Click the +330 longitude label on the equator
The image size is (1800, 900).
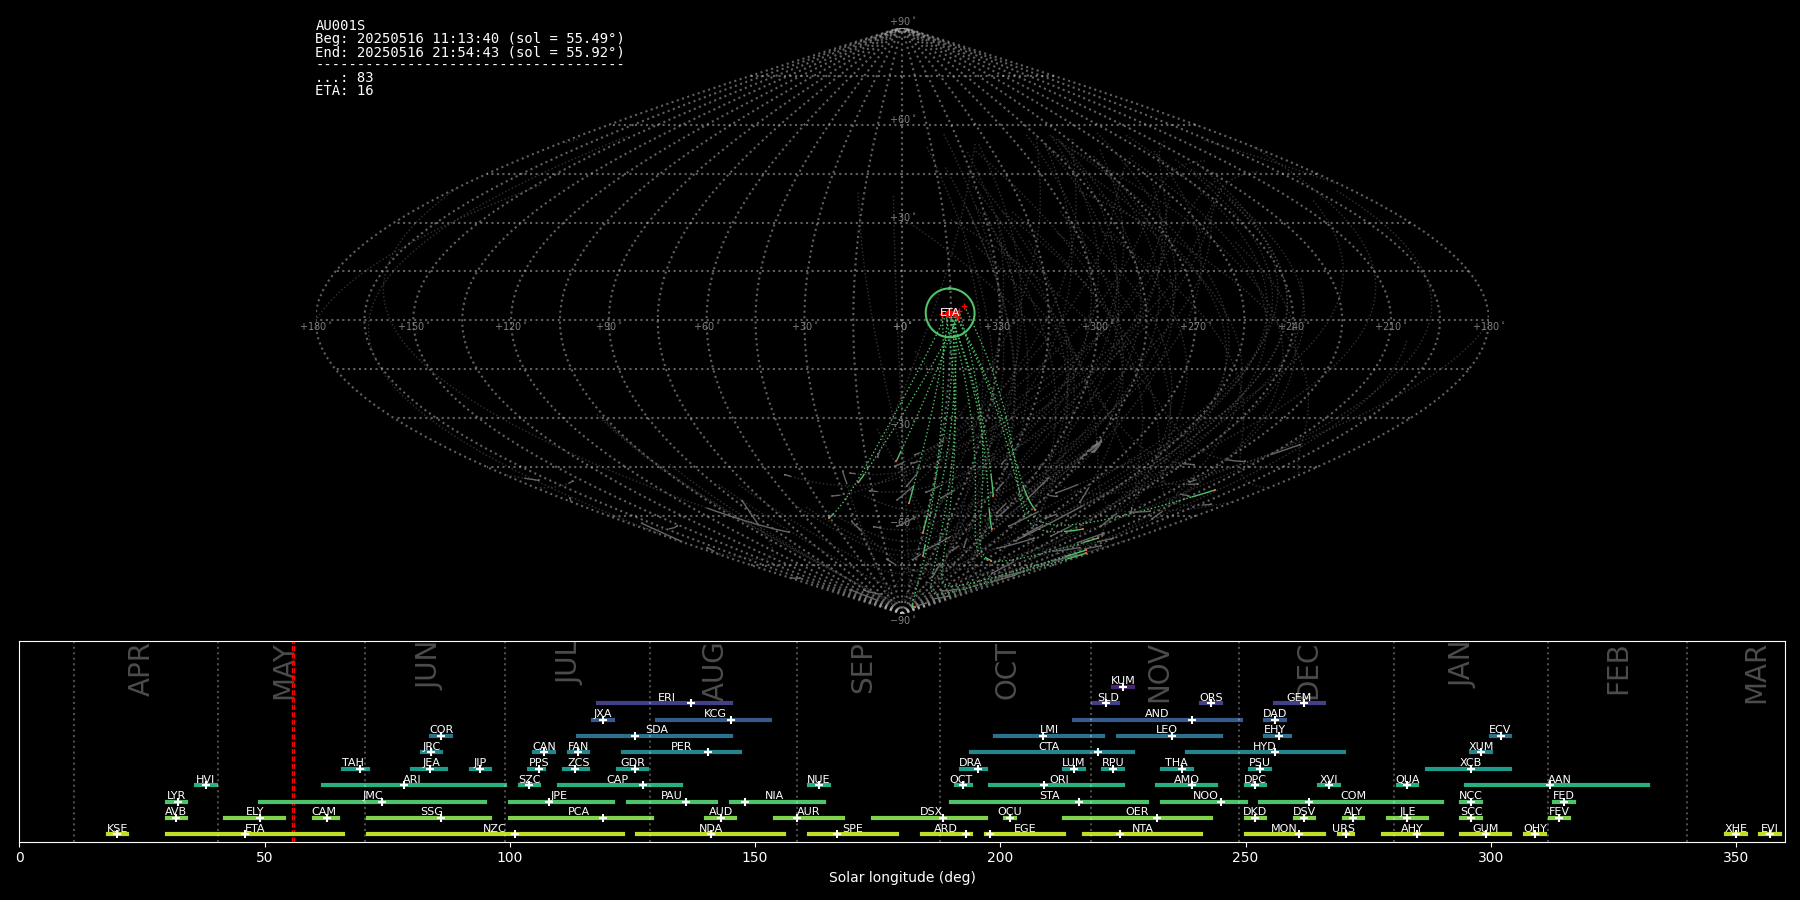tap(998, 327)
